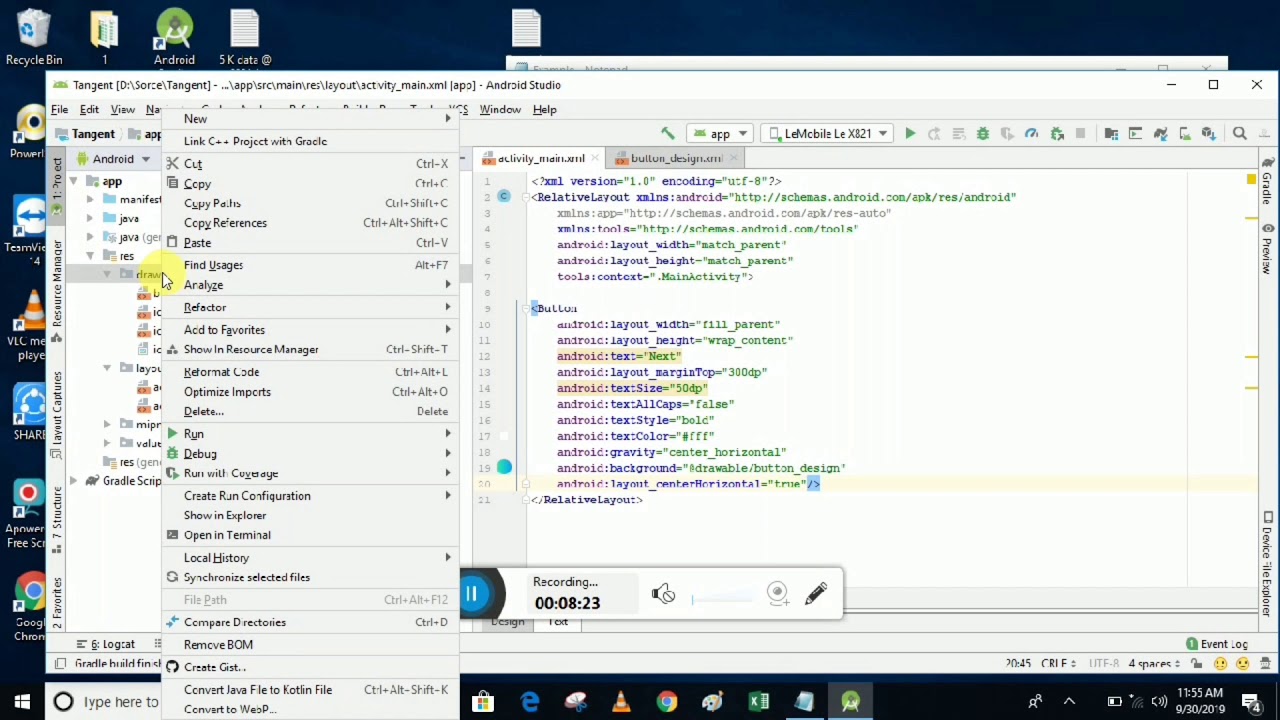The width and height of the screenshot is (1280, 720).
Task: Open the app run configuration dropdown
Action: click(x=720, y=133)
